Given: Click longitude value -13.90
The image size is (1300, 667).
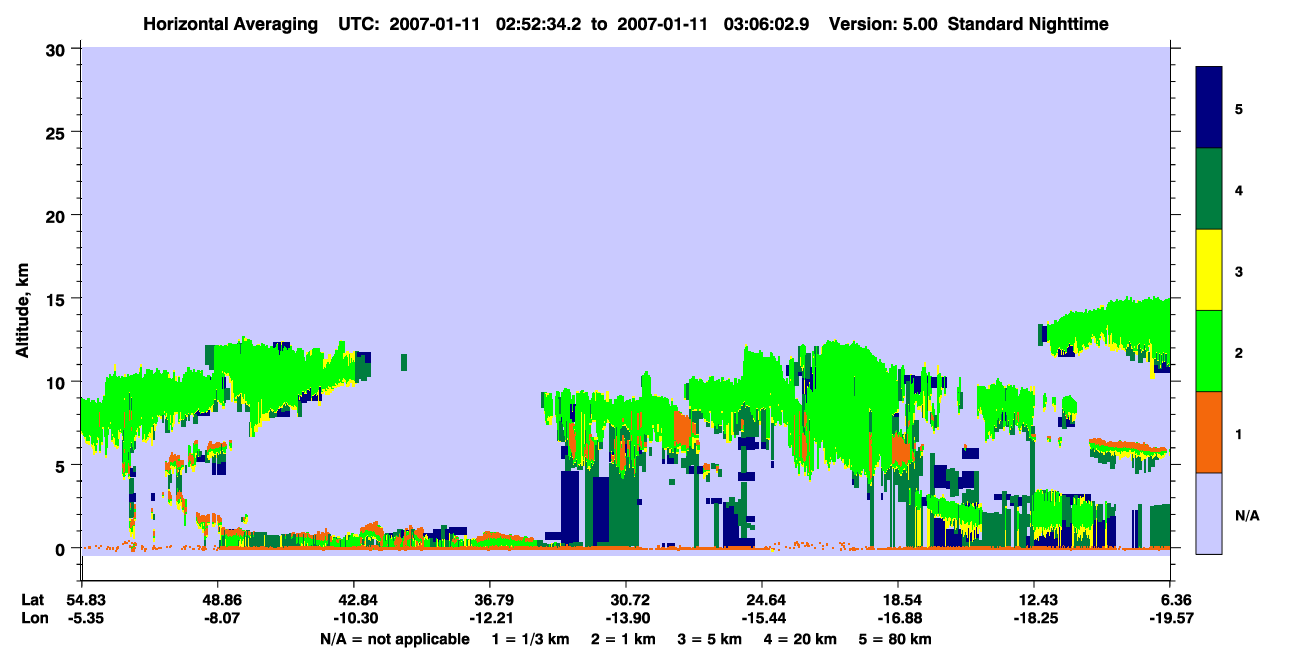Looking at the screenshot, I should [626, 618].
